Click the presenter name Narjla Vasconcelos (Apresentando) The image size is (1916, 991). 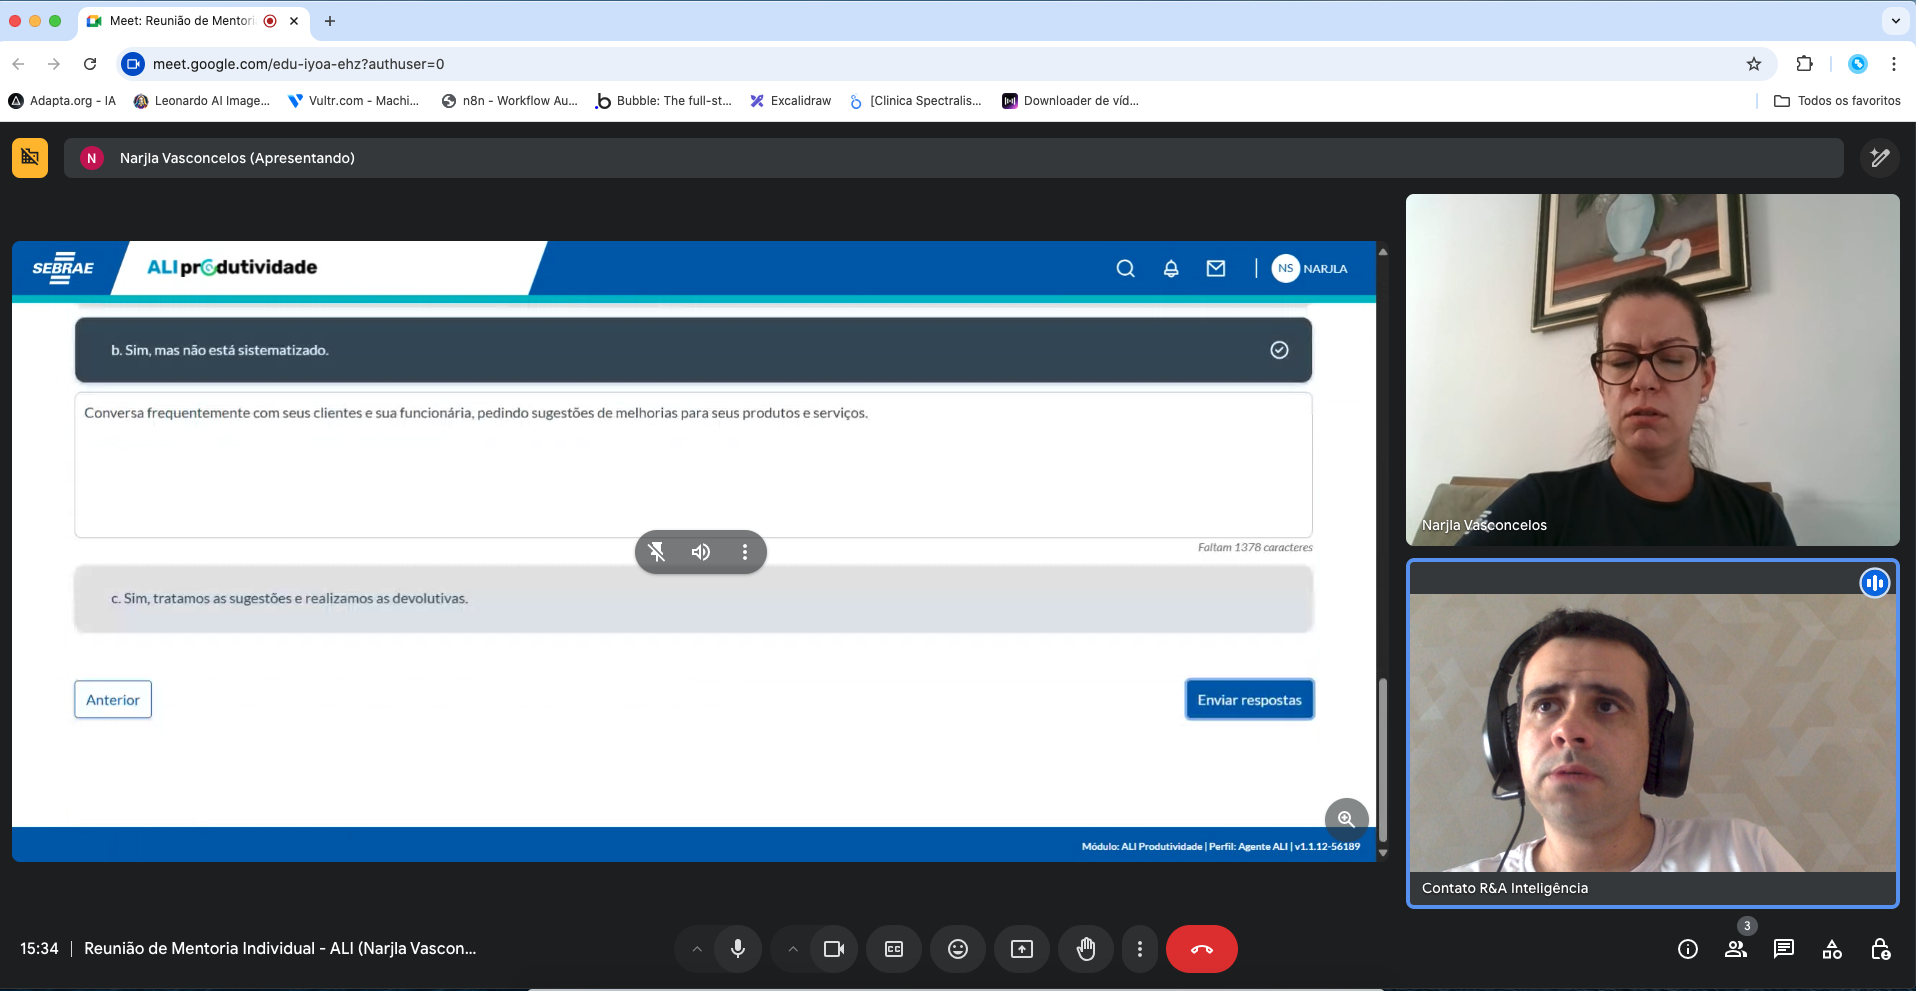237,158
